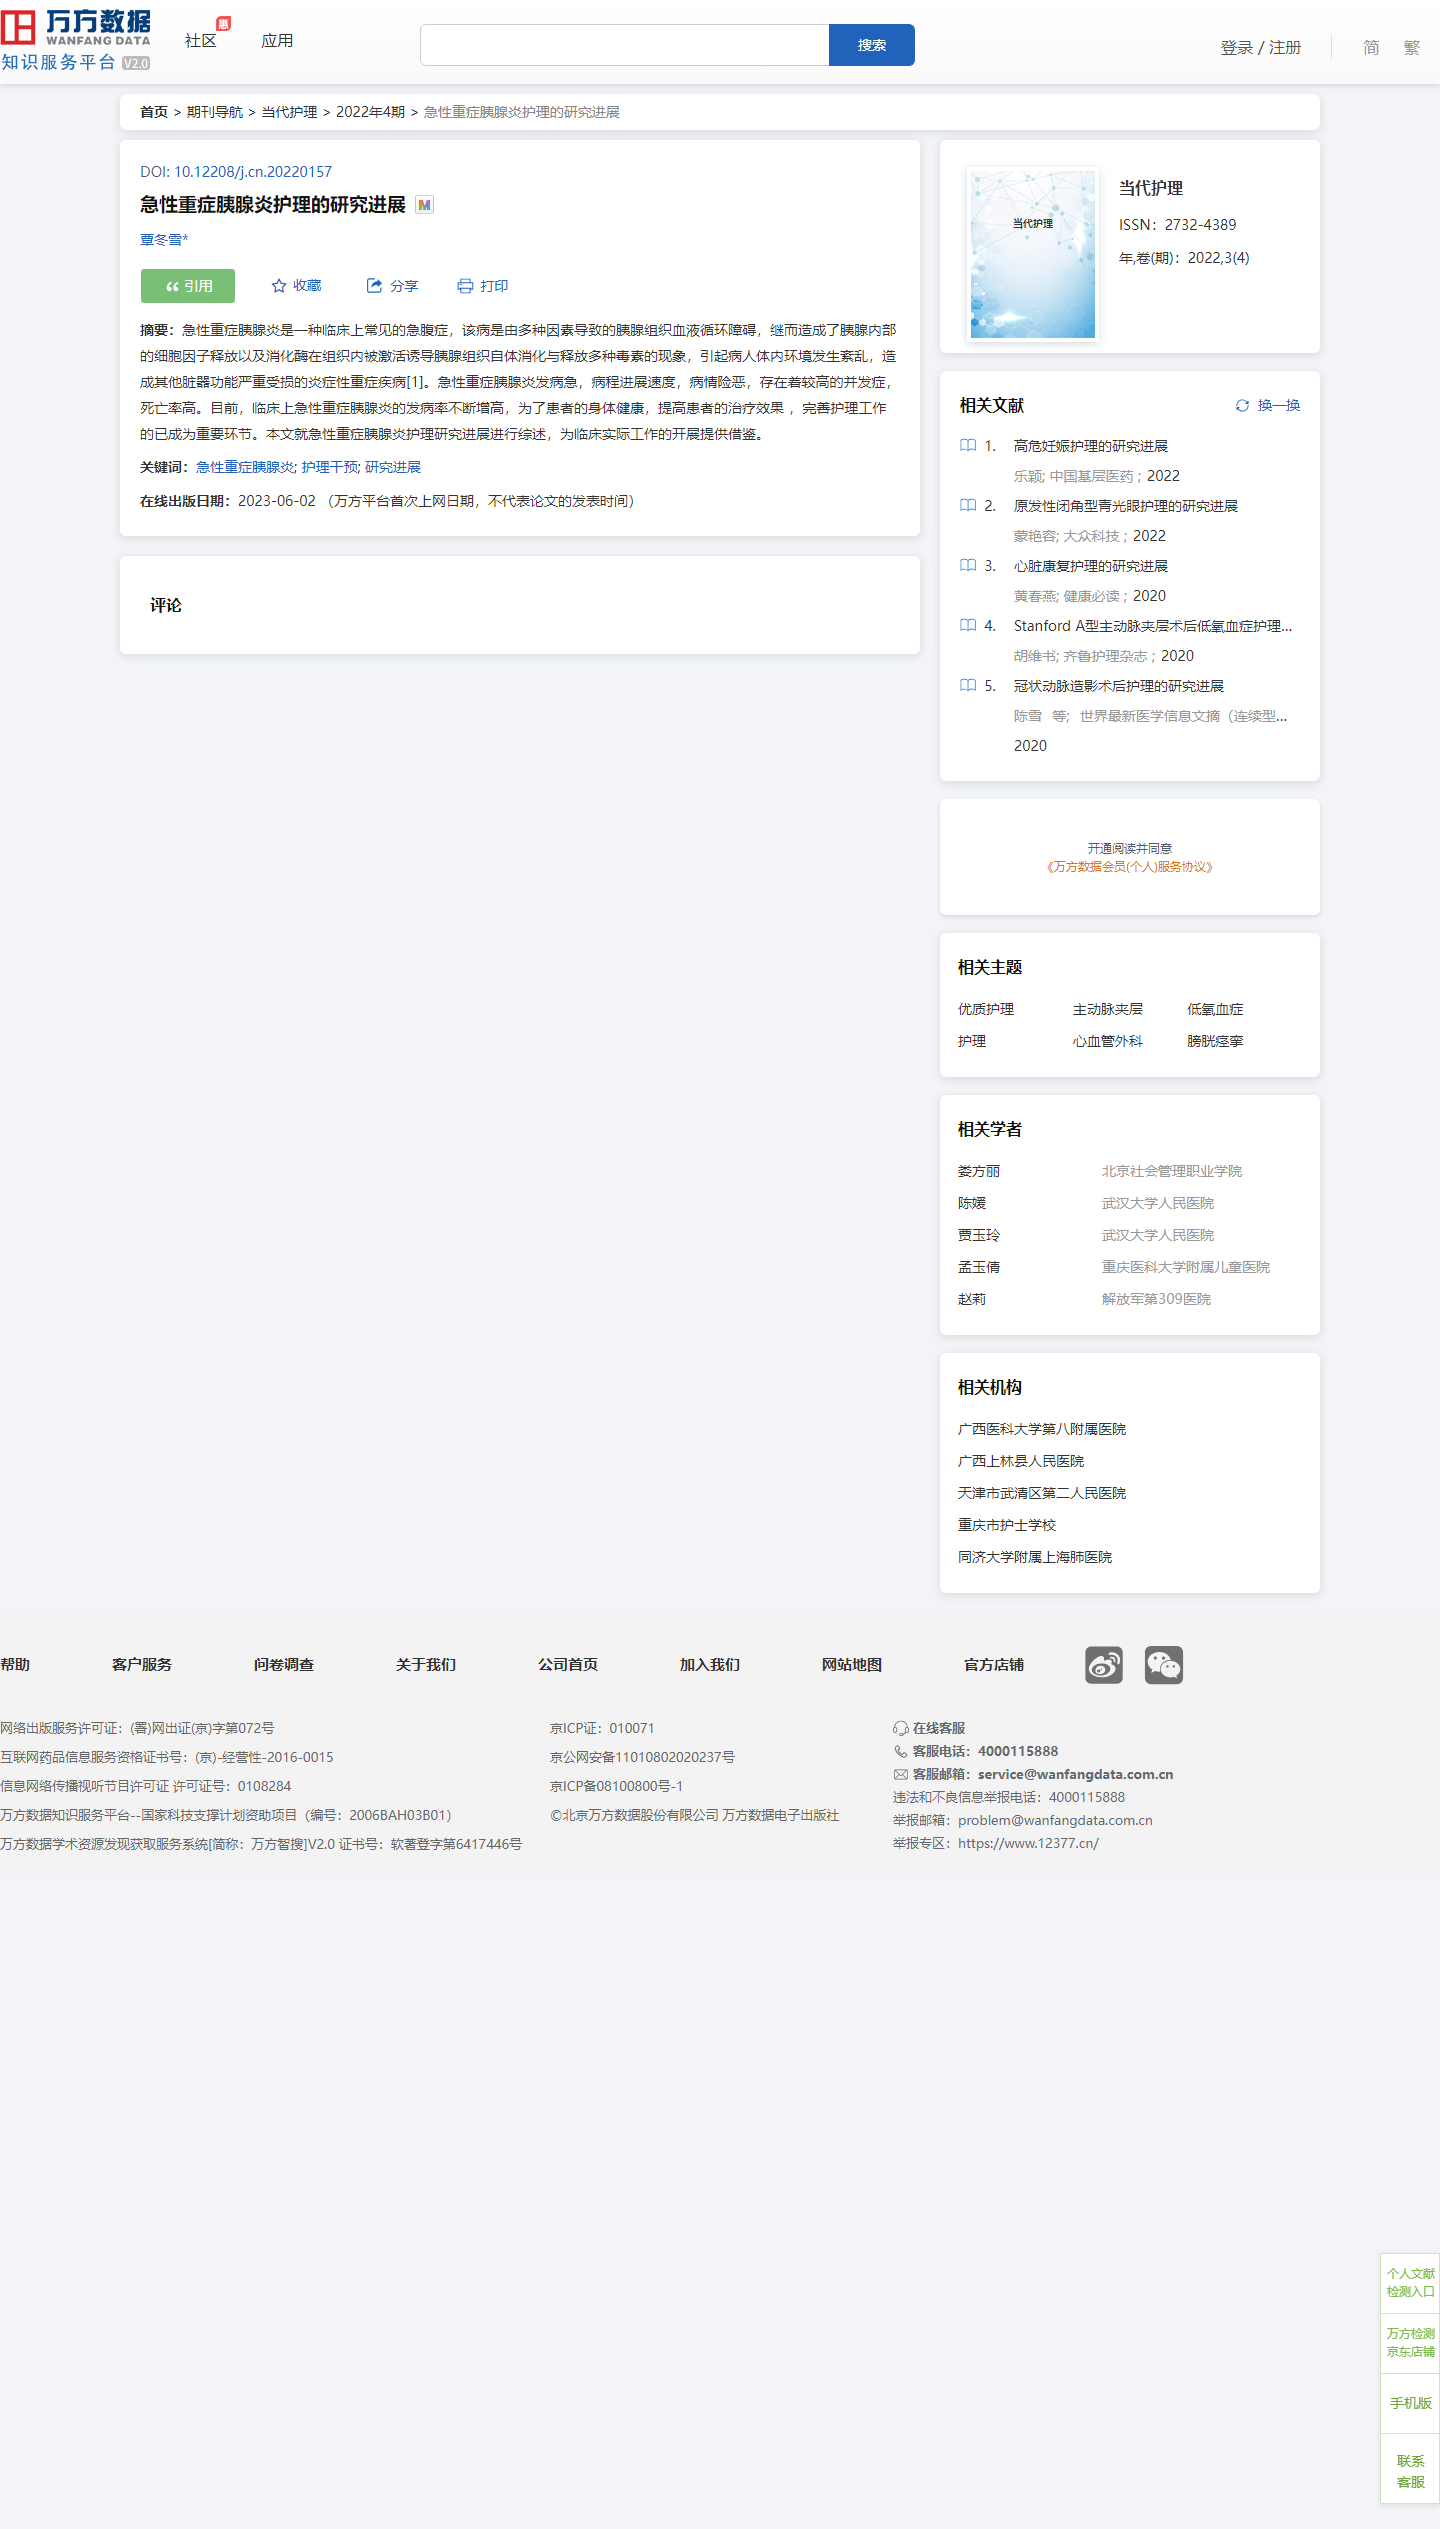Click the Weibo icon in footer
1440x2529 pixels.
pos(1103,1665)
